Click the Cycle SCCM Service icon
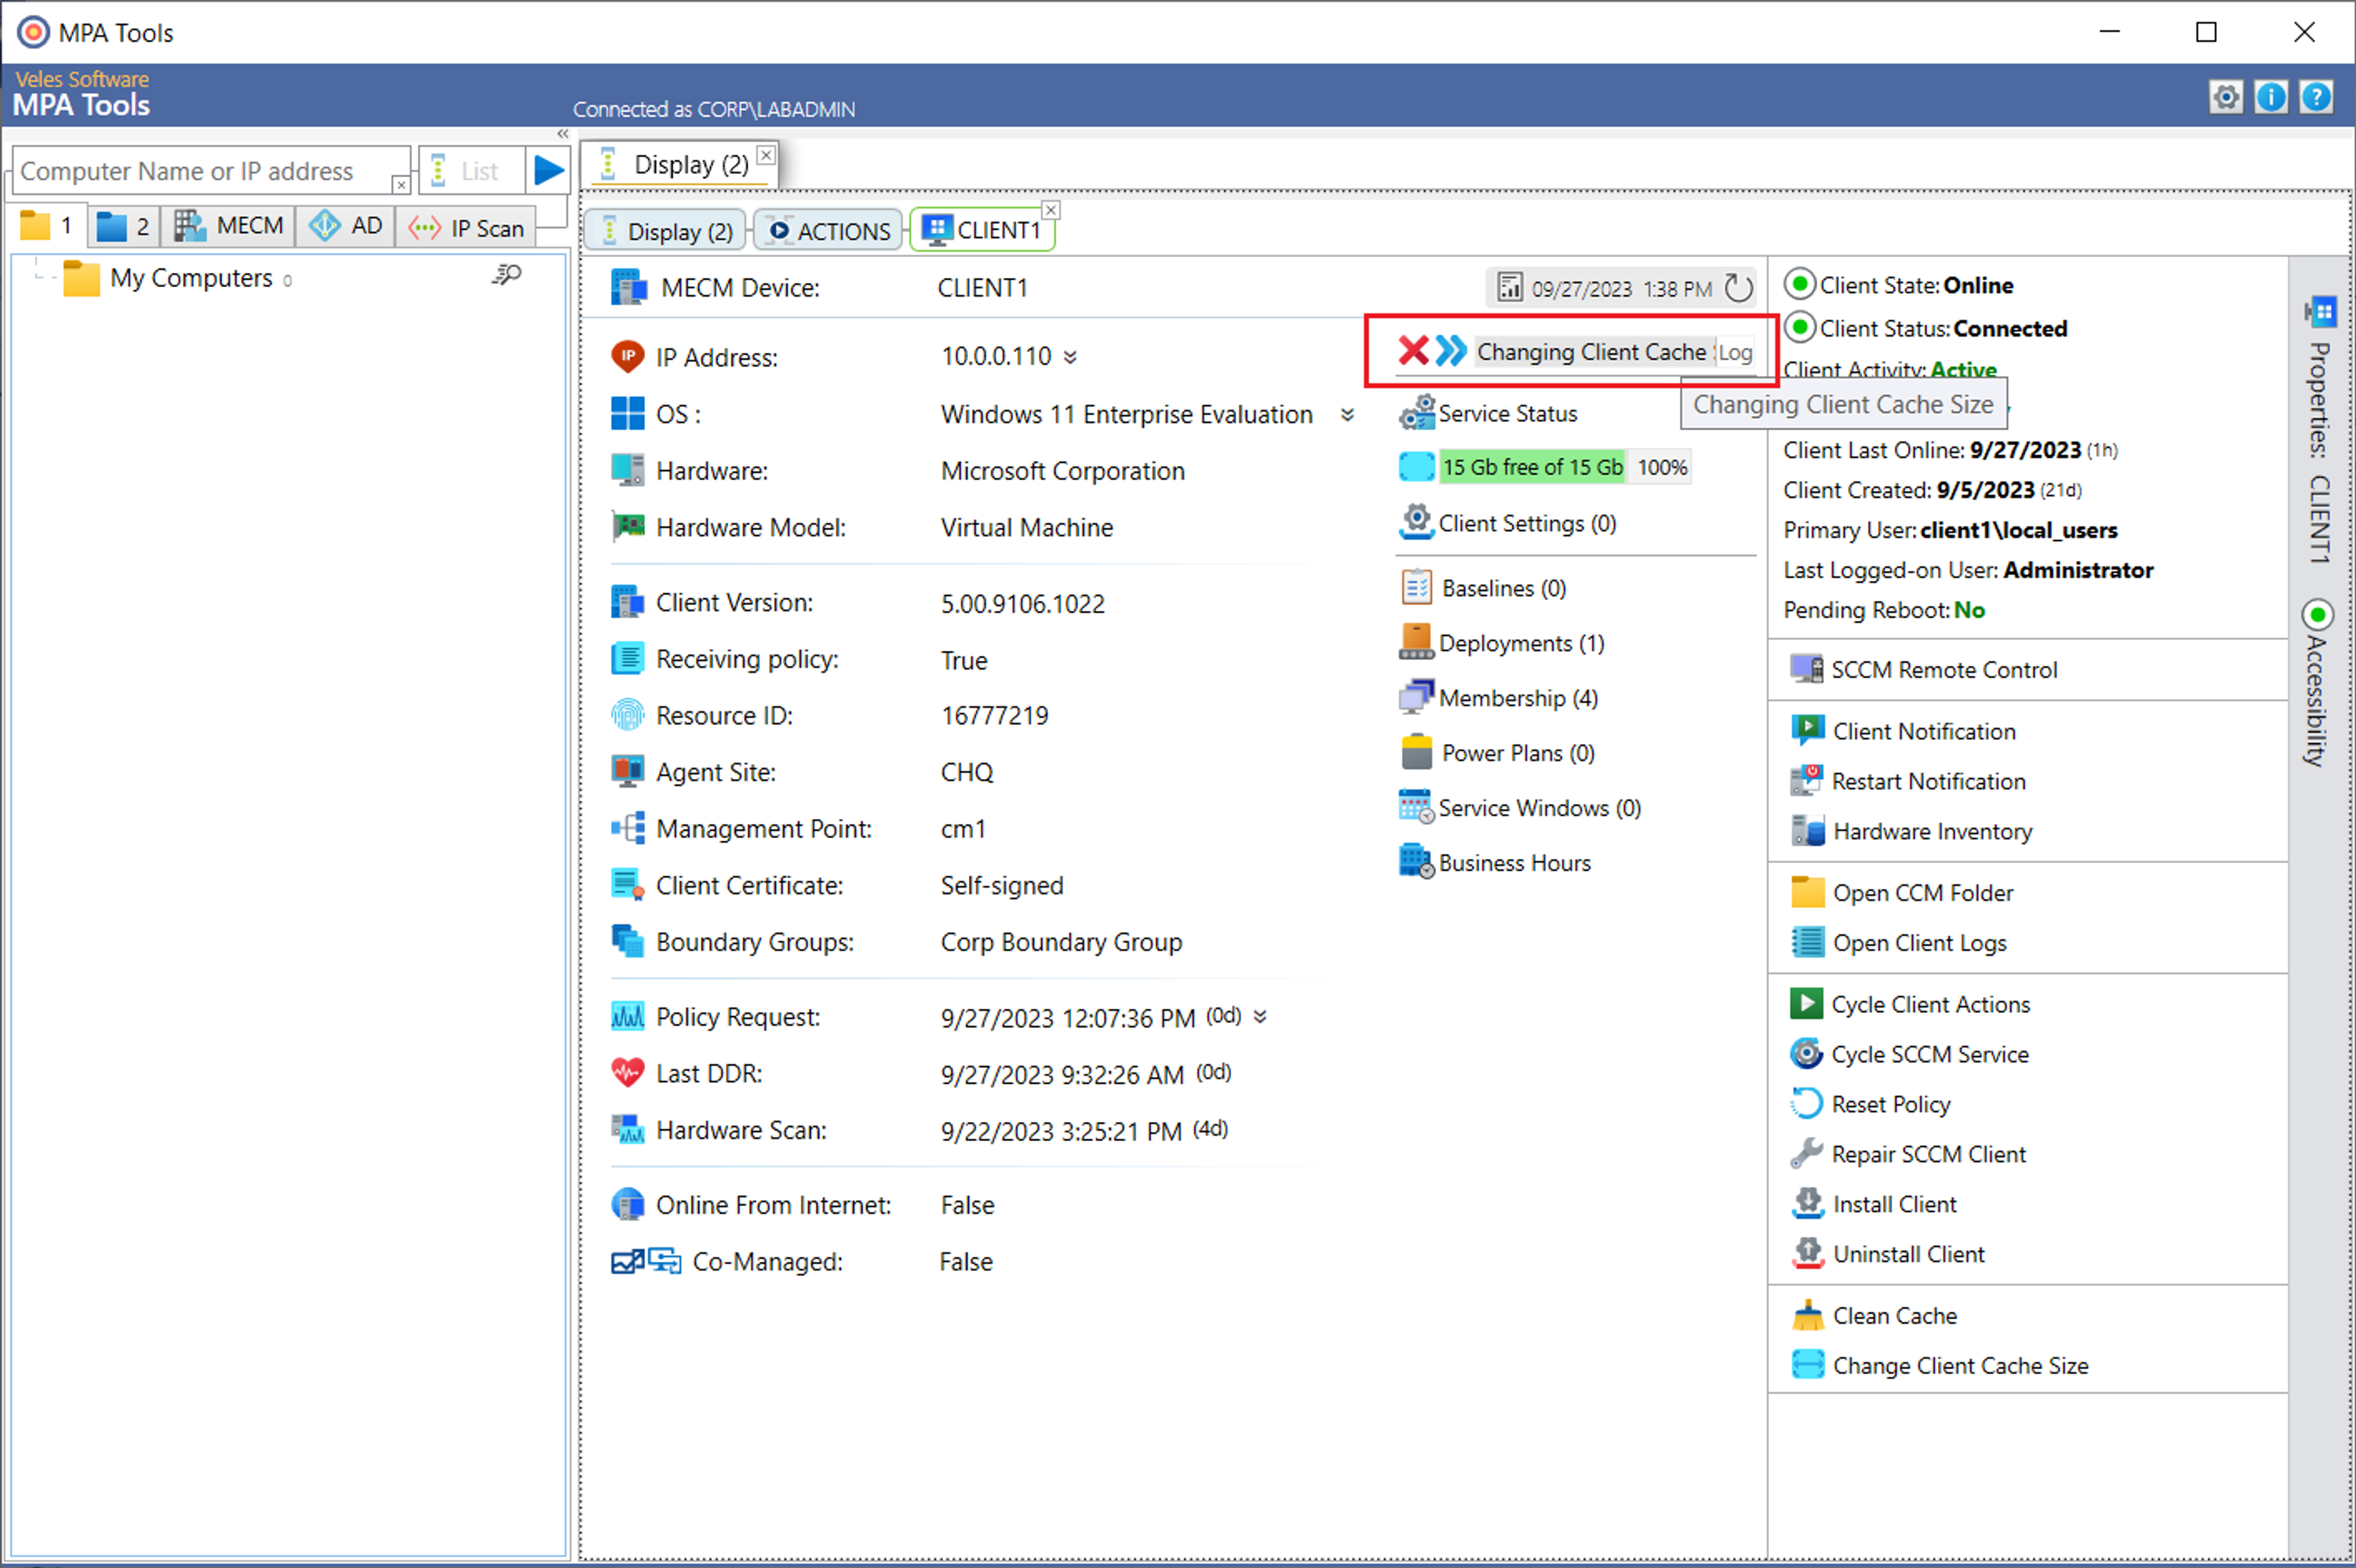The height and width of the screenshot is (1568, 2356). pos(1806,1053)
